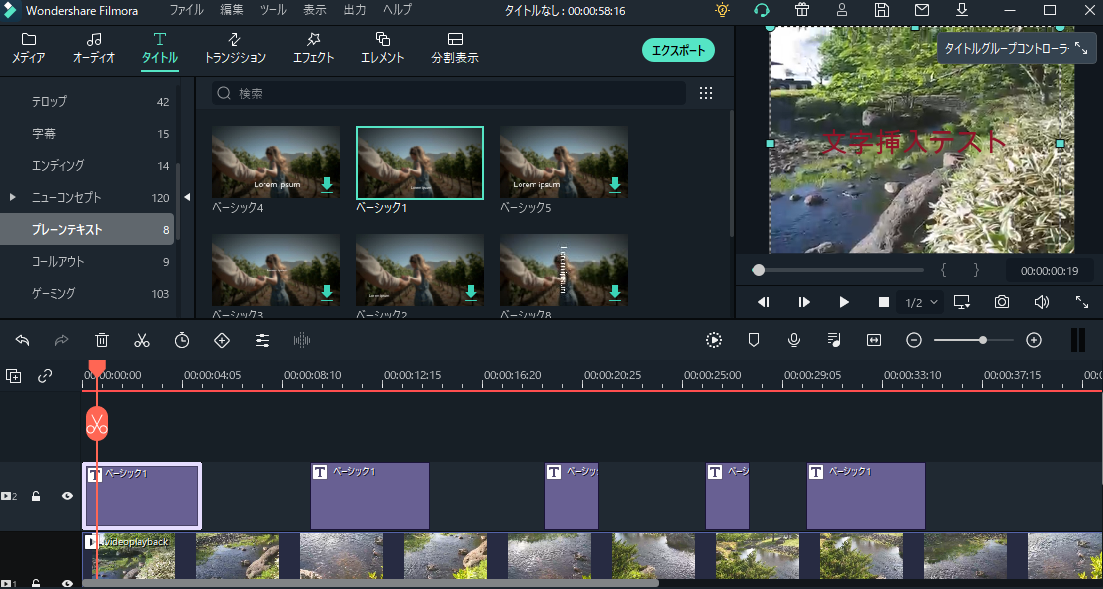
Task: Click the preview volume speaker icon
Action: click(x=1042, y=302)
